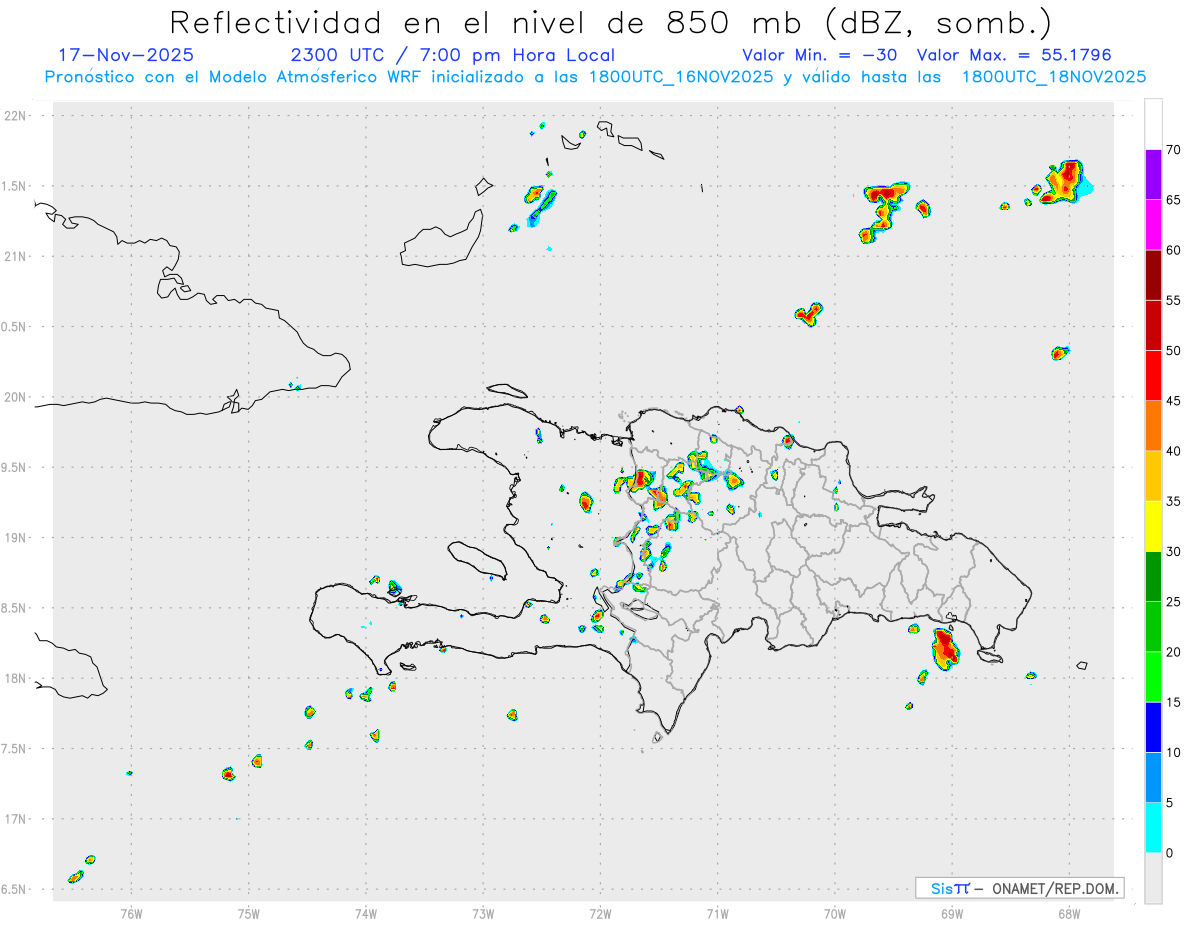The width and height of the screenshot is (1200, 927).
Task: Click the '72W' longitude label
Action: click(x=600, y=912)
